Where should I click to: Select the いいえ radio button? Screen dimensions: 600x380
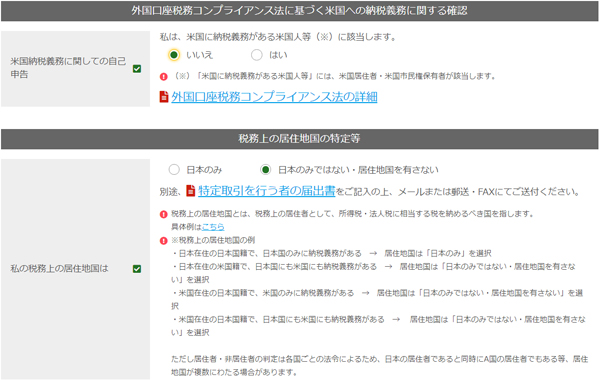(x=174, y=55)
